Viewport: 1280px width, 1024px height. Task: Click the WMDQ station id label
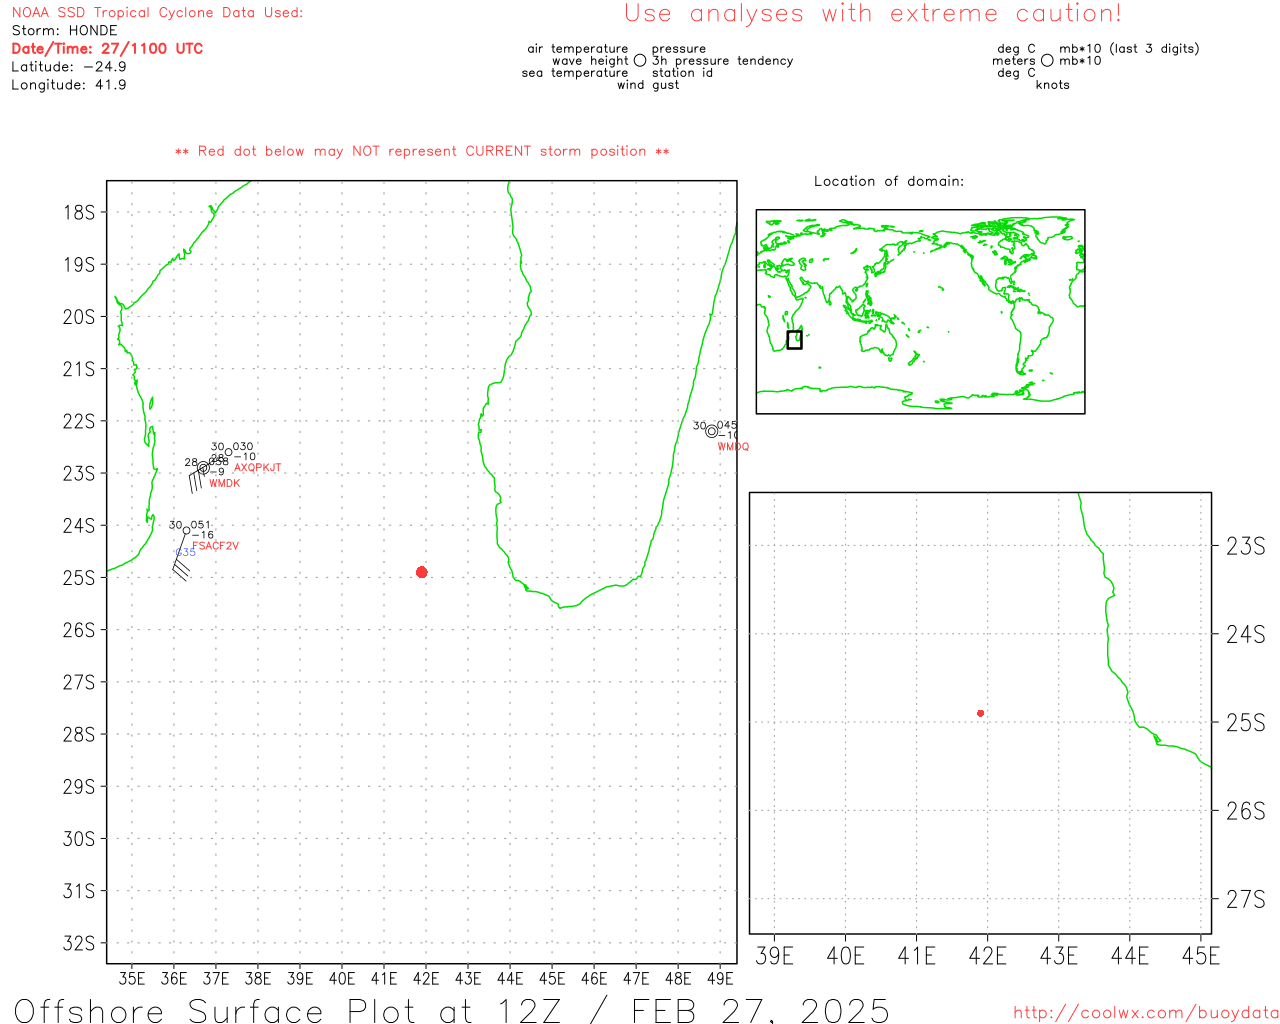pos(733,447)
